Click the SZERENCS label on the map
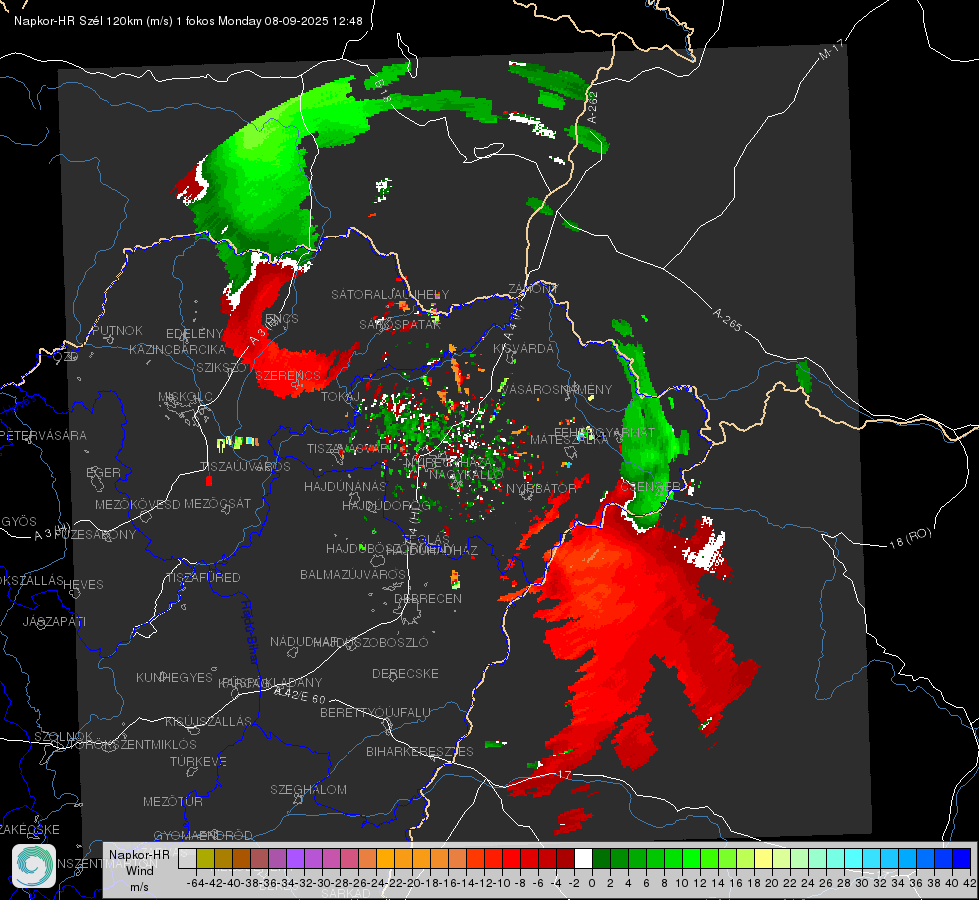This screenshot has width=979, height=900. [288, 375]
